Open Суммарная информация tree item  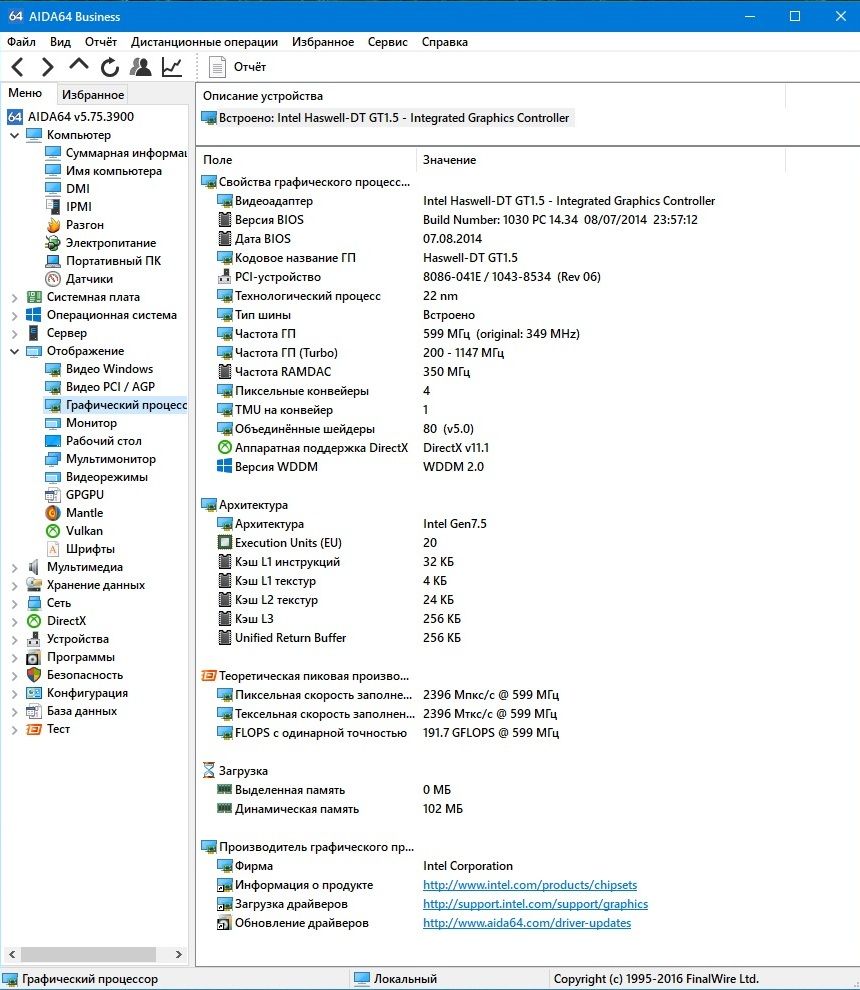point(116,153)
